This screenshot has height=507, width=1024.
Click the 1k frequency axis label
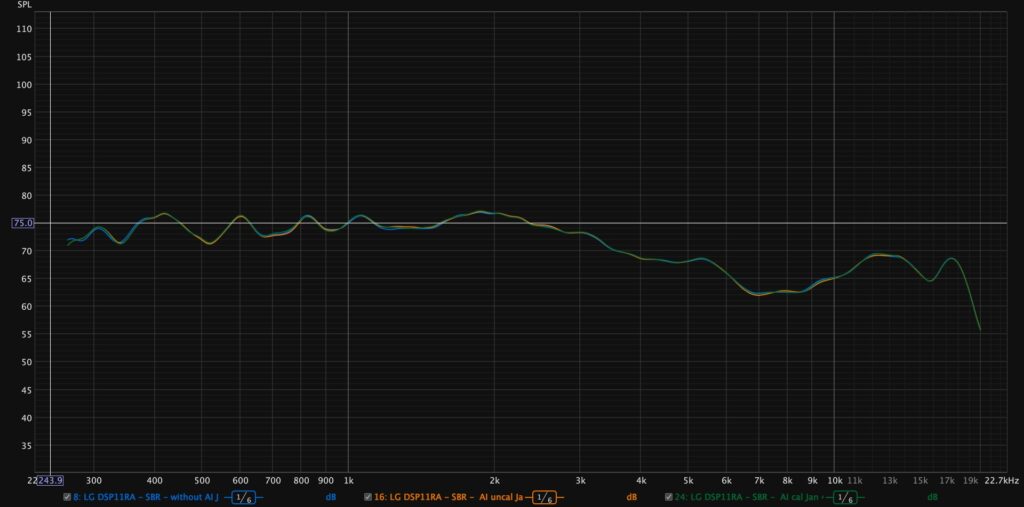(x=348, y=480)
